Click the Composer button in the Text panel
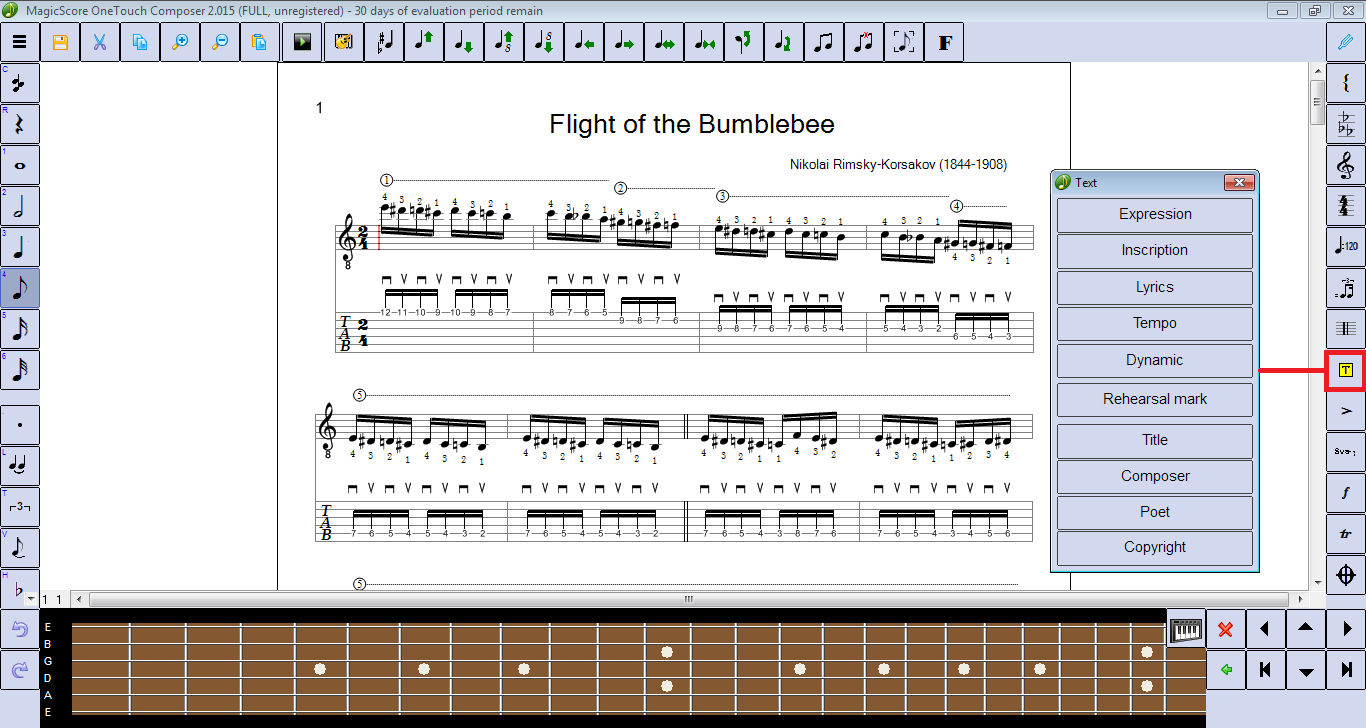This screenshot has width=1366, height=728. click(1155, 476)
